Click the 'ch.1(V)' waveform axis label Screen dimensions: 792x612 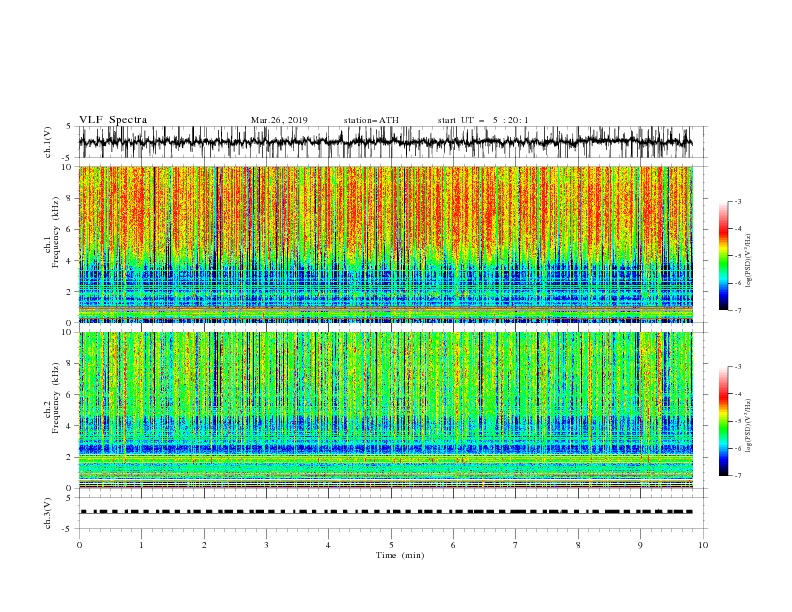pyautogui.click(x=48, y=142)
